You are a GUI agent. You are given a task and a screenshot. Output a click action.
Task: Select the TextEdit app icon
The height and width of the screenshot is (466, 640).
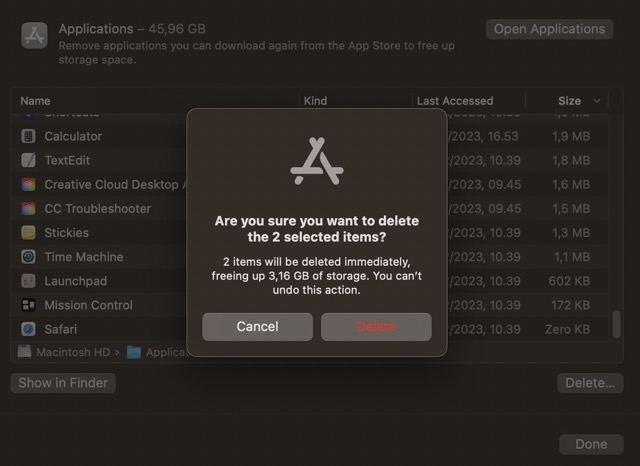[28, 160]
